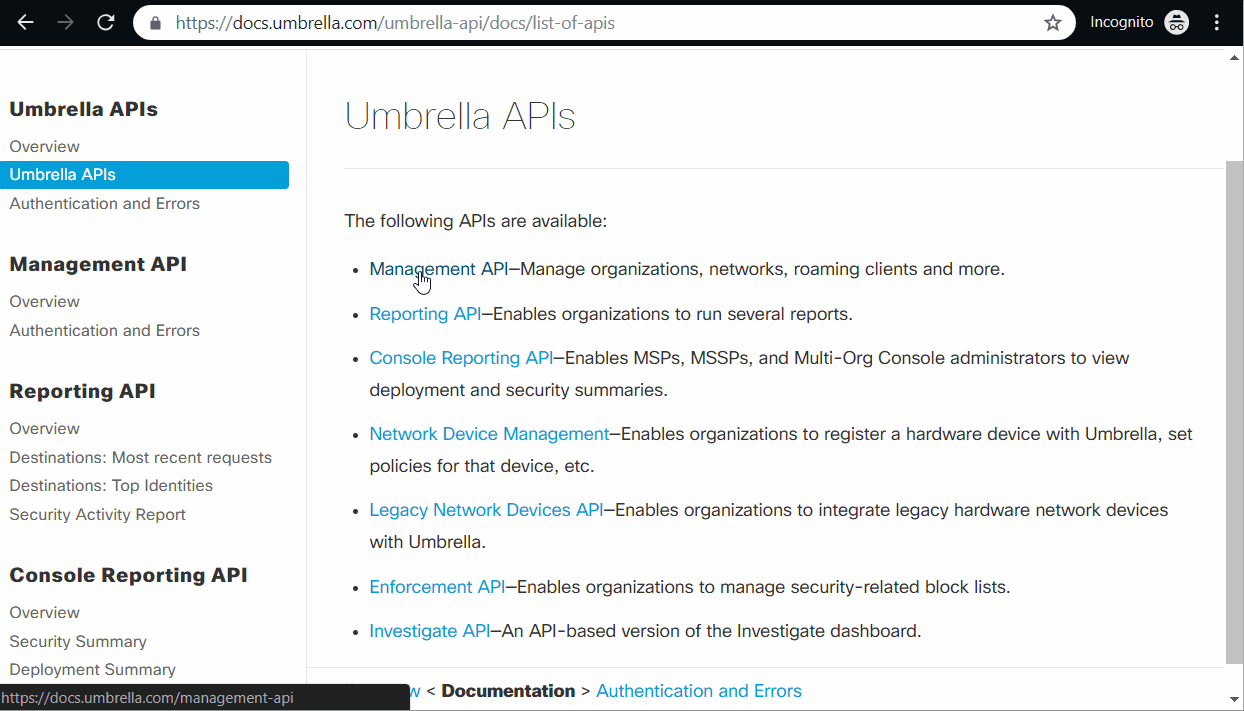Select Security Activity Report in sidebar

point(97,514)
